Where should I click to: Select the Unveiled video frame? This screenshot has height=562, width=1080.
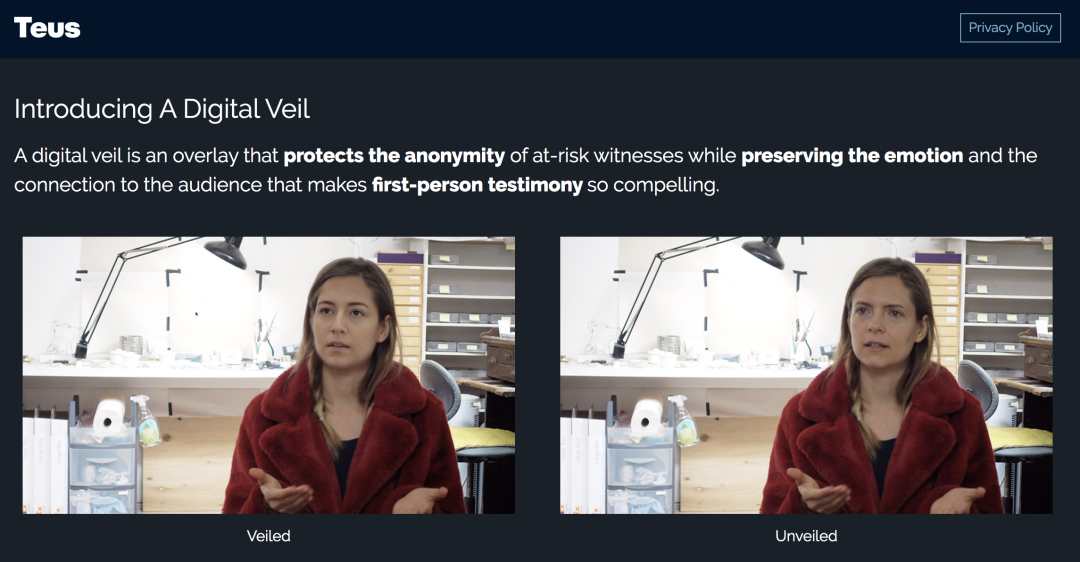pyautogui.click(x=806, y=375)
